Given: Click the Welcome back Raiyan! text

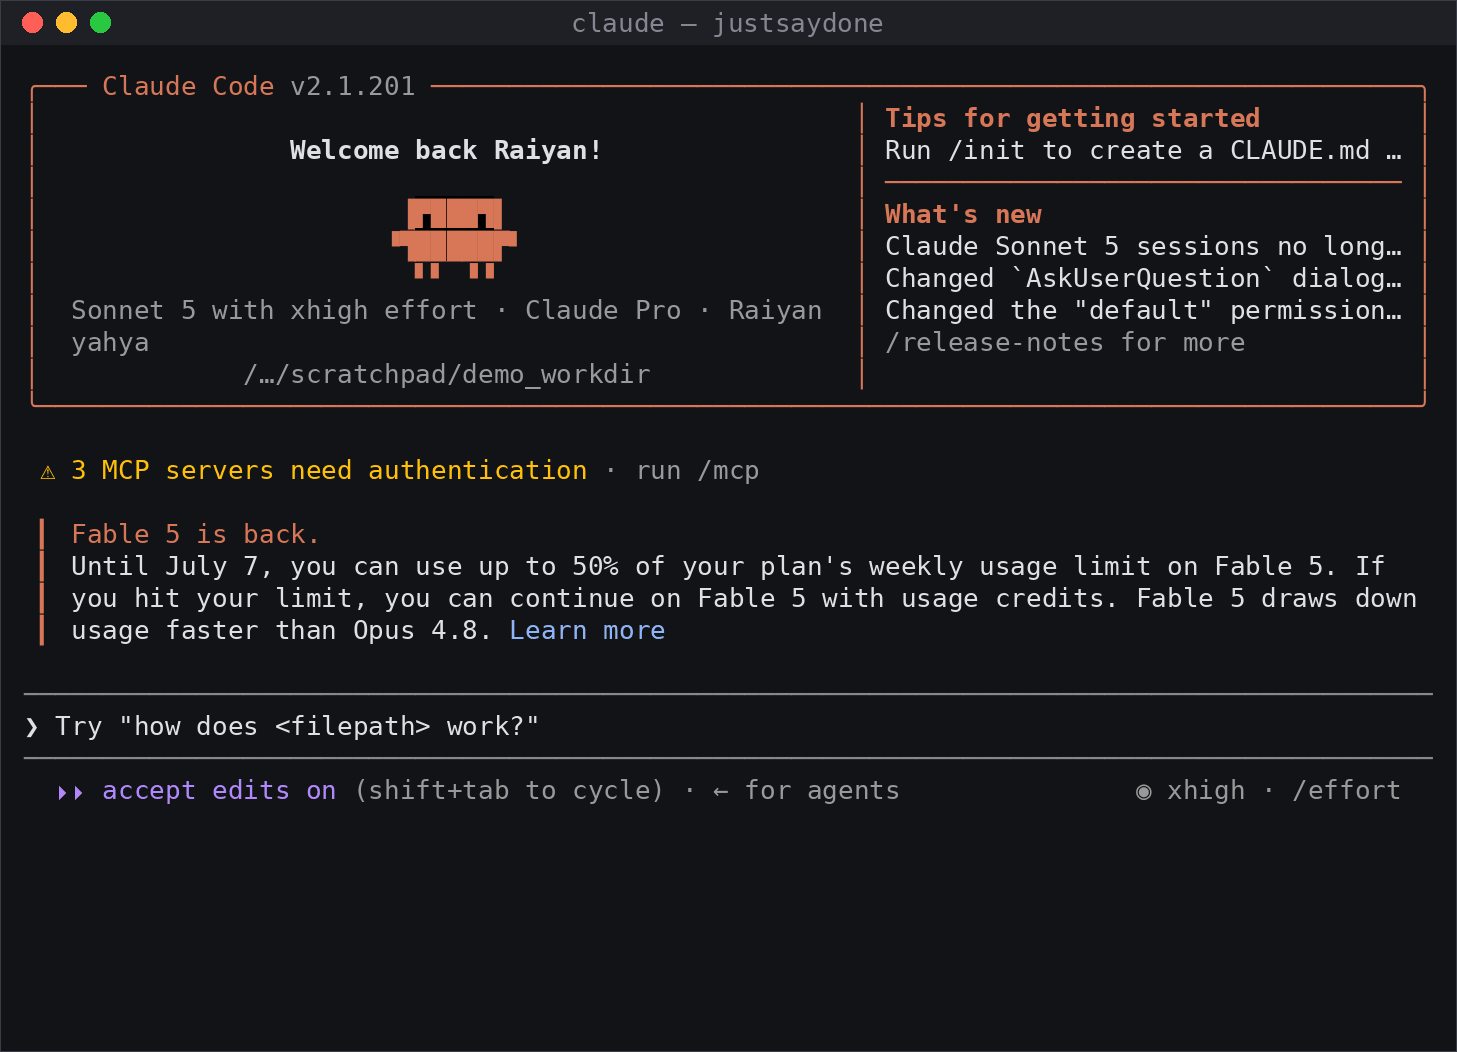Looking at the screenshot, I should click(446, 151).
